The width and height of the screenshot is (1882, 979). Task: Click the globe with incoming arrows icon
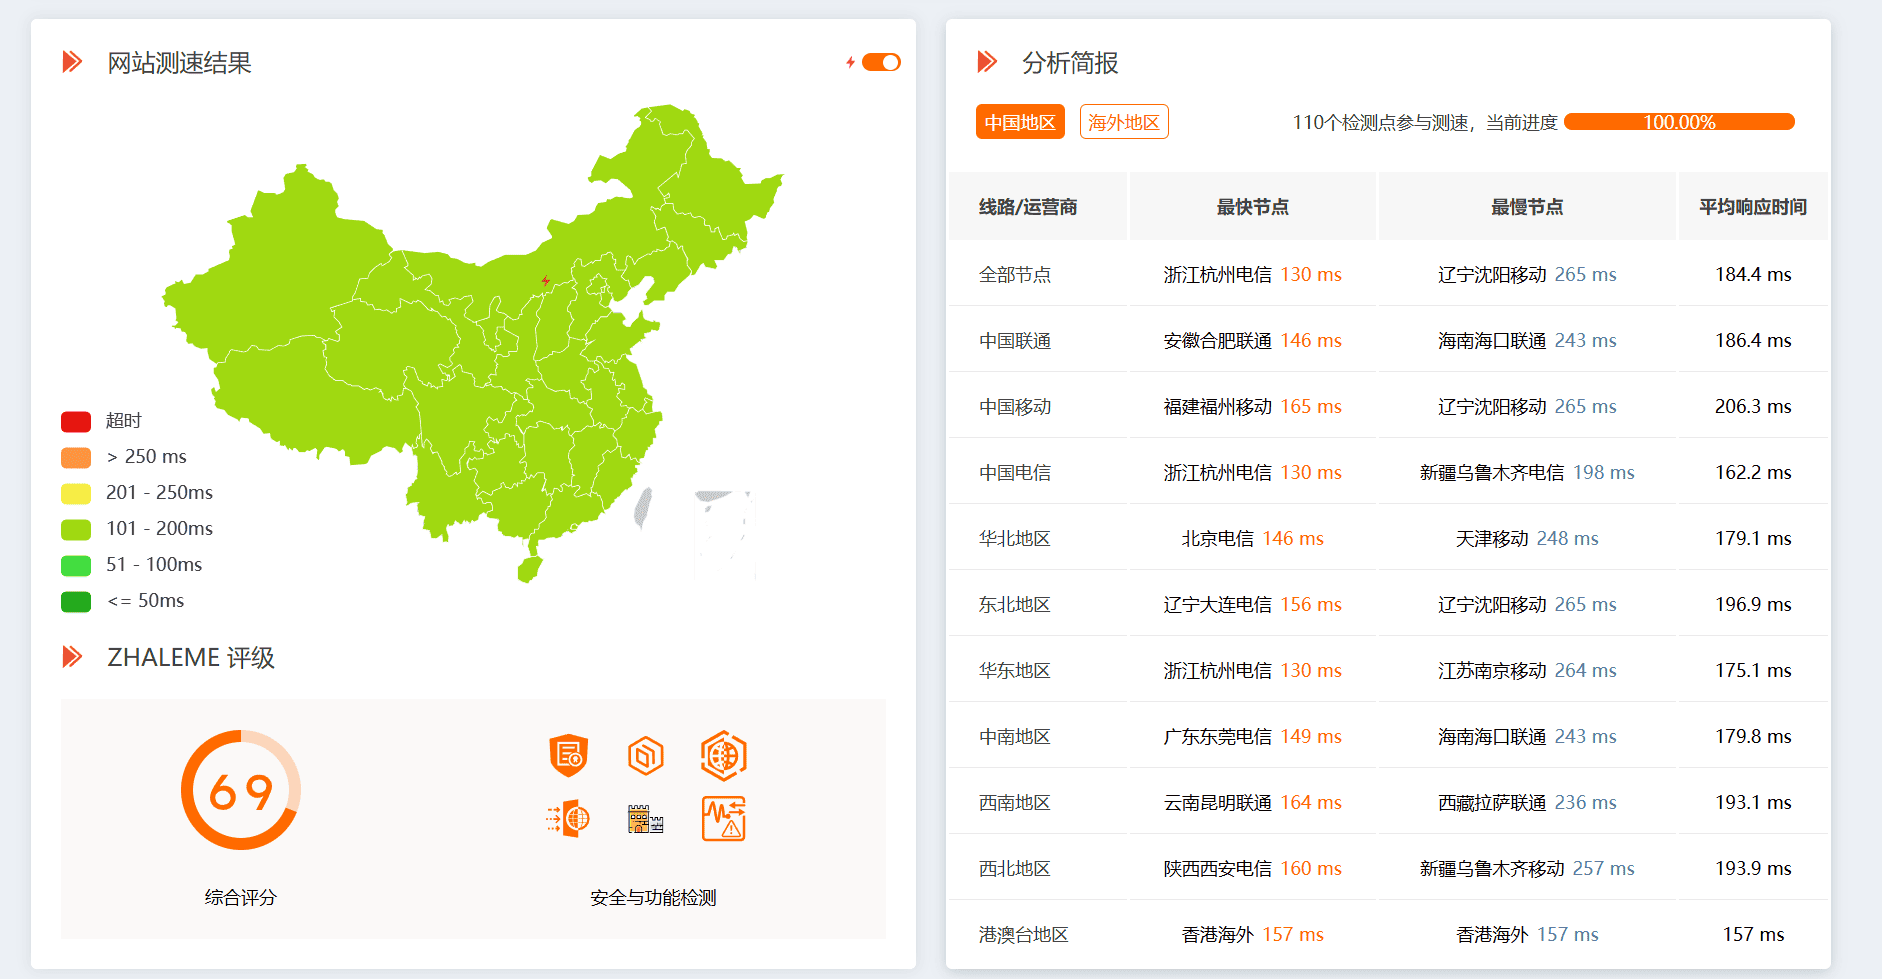pyautogui.click(x=568, y=819)
